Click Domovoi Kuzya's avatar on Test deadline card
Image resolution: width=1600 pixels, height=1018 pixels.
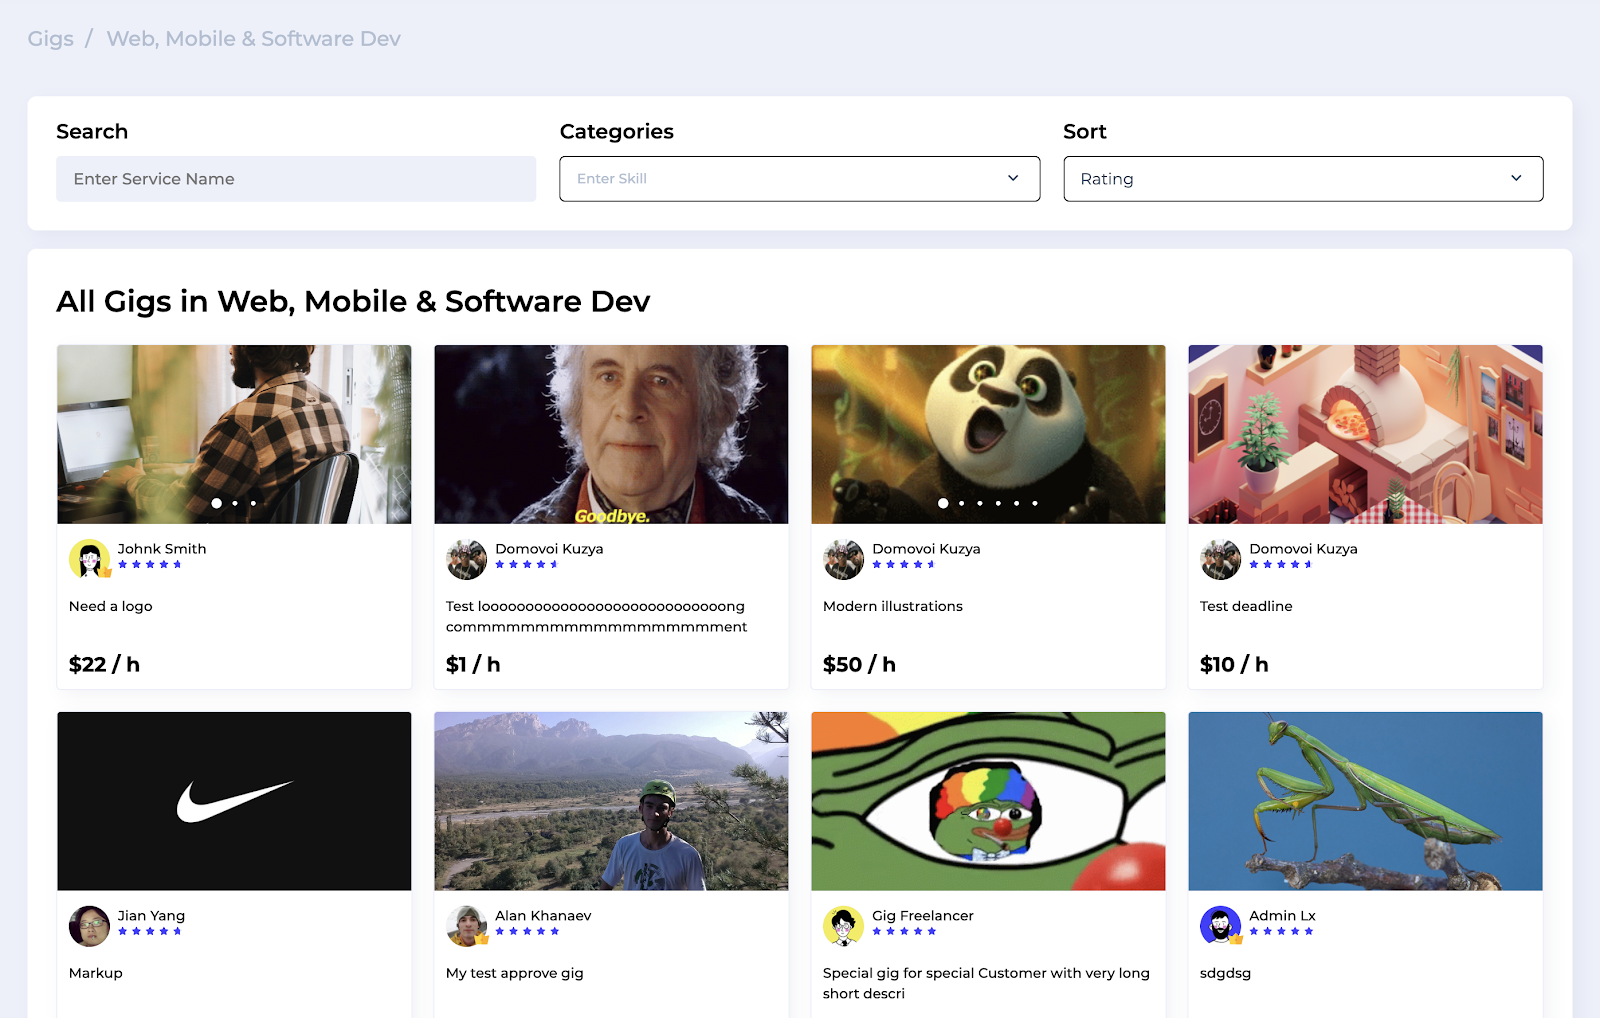(x=1220, y=559)
